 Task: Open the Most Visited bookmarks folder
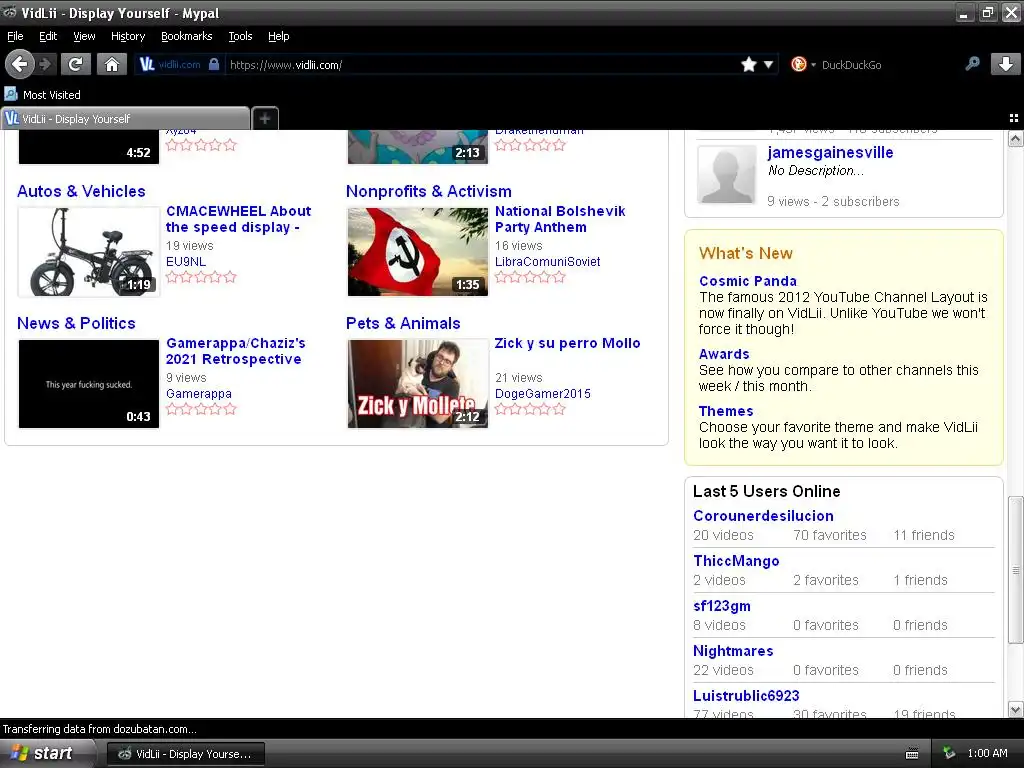[43, 95]
